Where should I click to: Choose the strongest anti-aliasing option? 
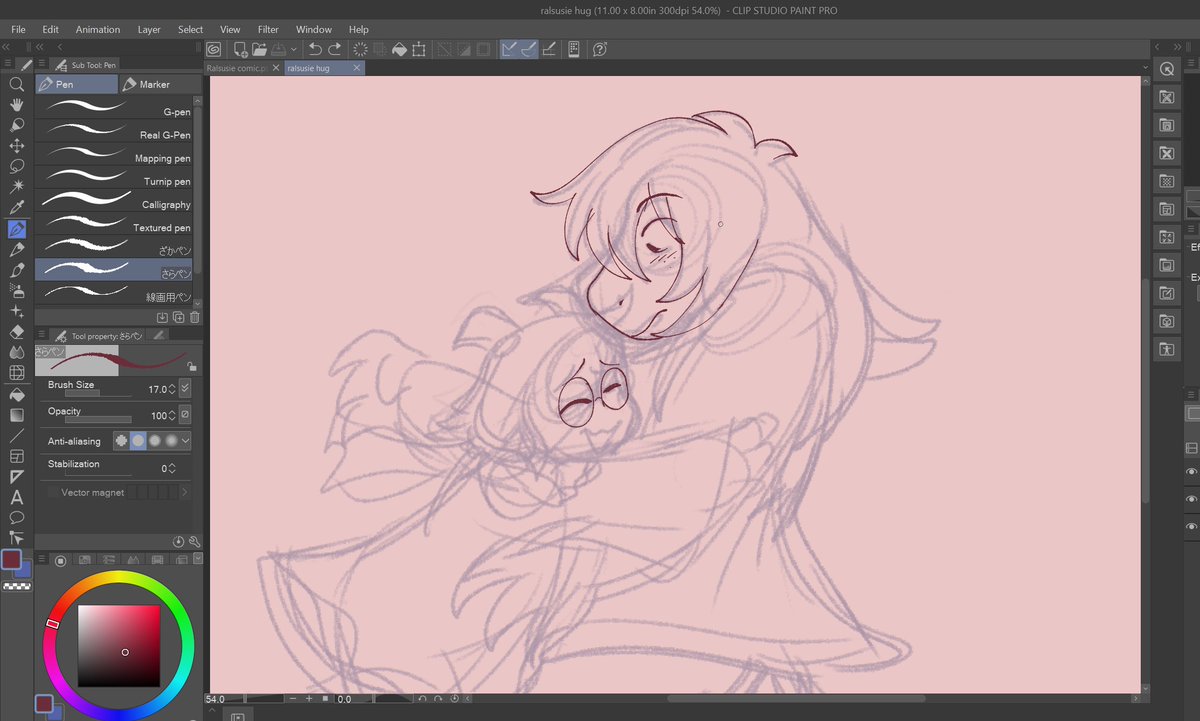[171, 440]
